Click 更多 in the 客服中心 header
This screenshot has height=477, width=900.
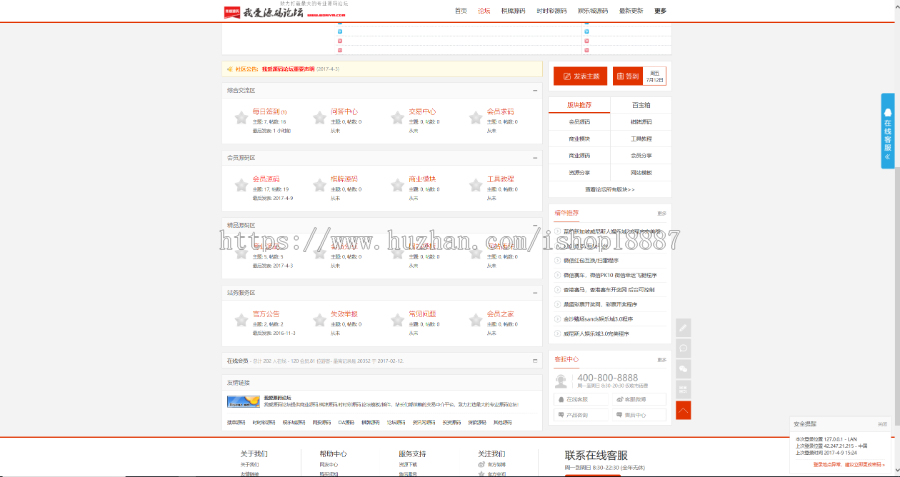(662, 360)
